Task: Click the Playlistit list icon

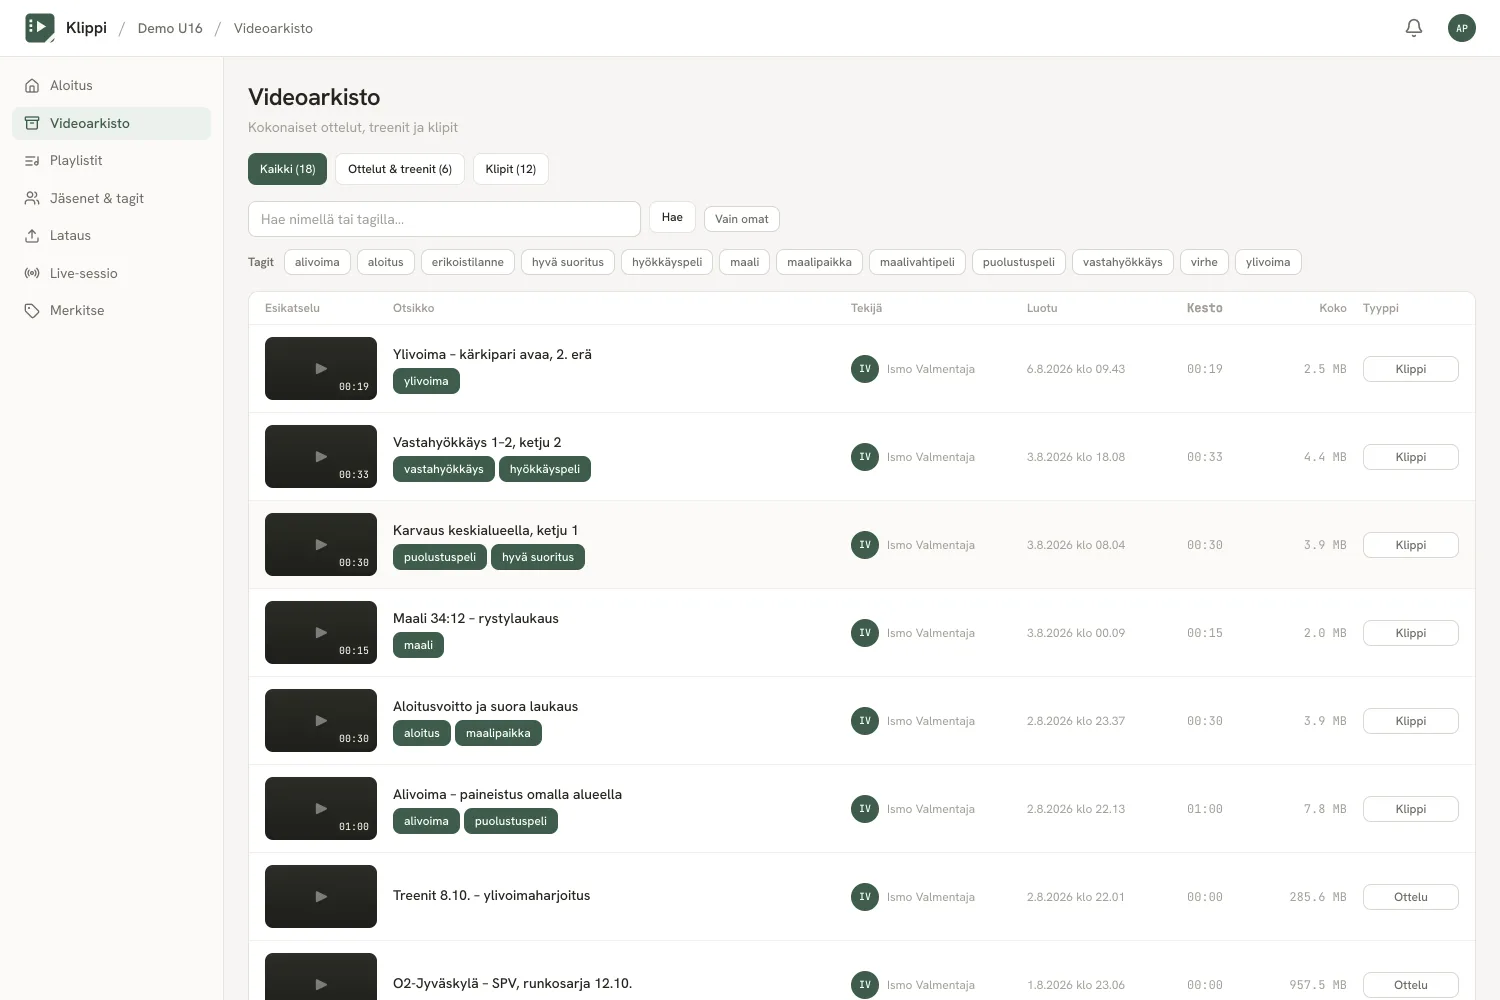Action: [32, 161]
